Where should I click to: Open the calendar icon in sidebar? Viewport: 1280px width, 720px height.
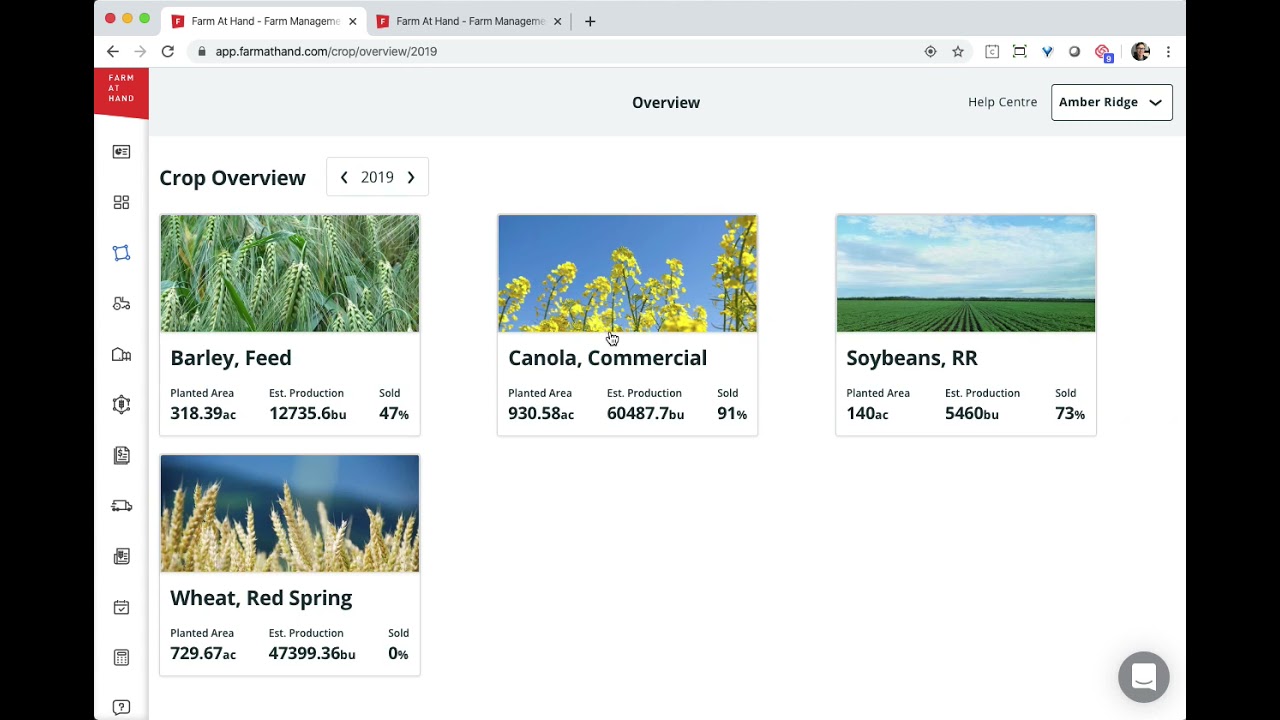(x=121, y=607)
